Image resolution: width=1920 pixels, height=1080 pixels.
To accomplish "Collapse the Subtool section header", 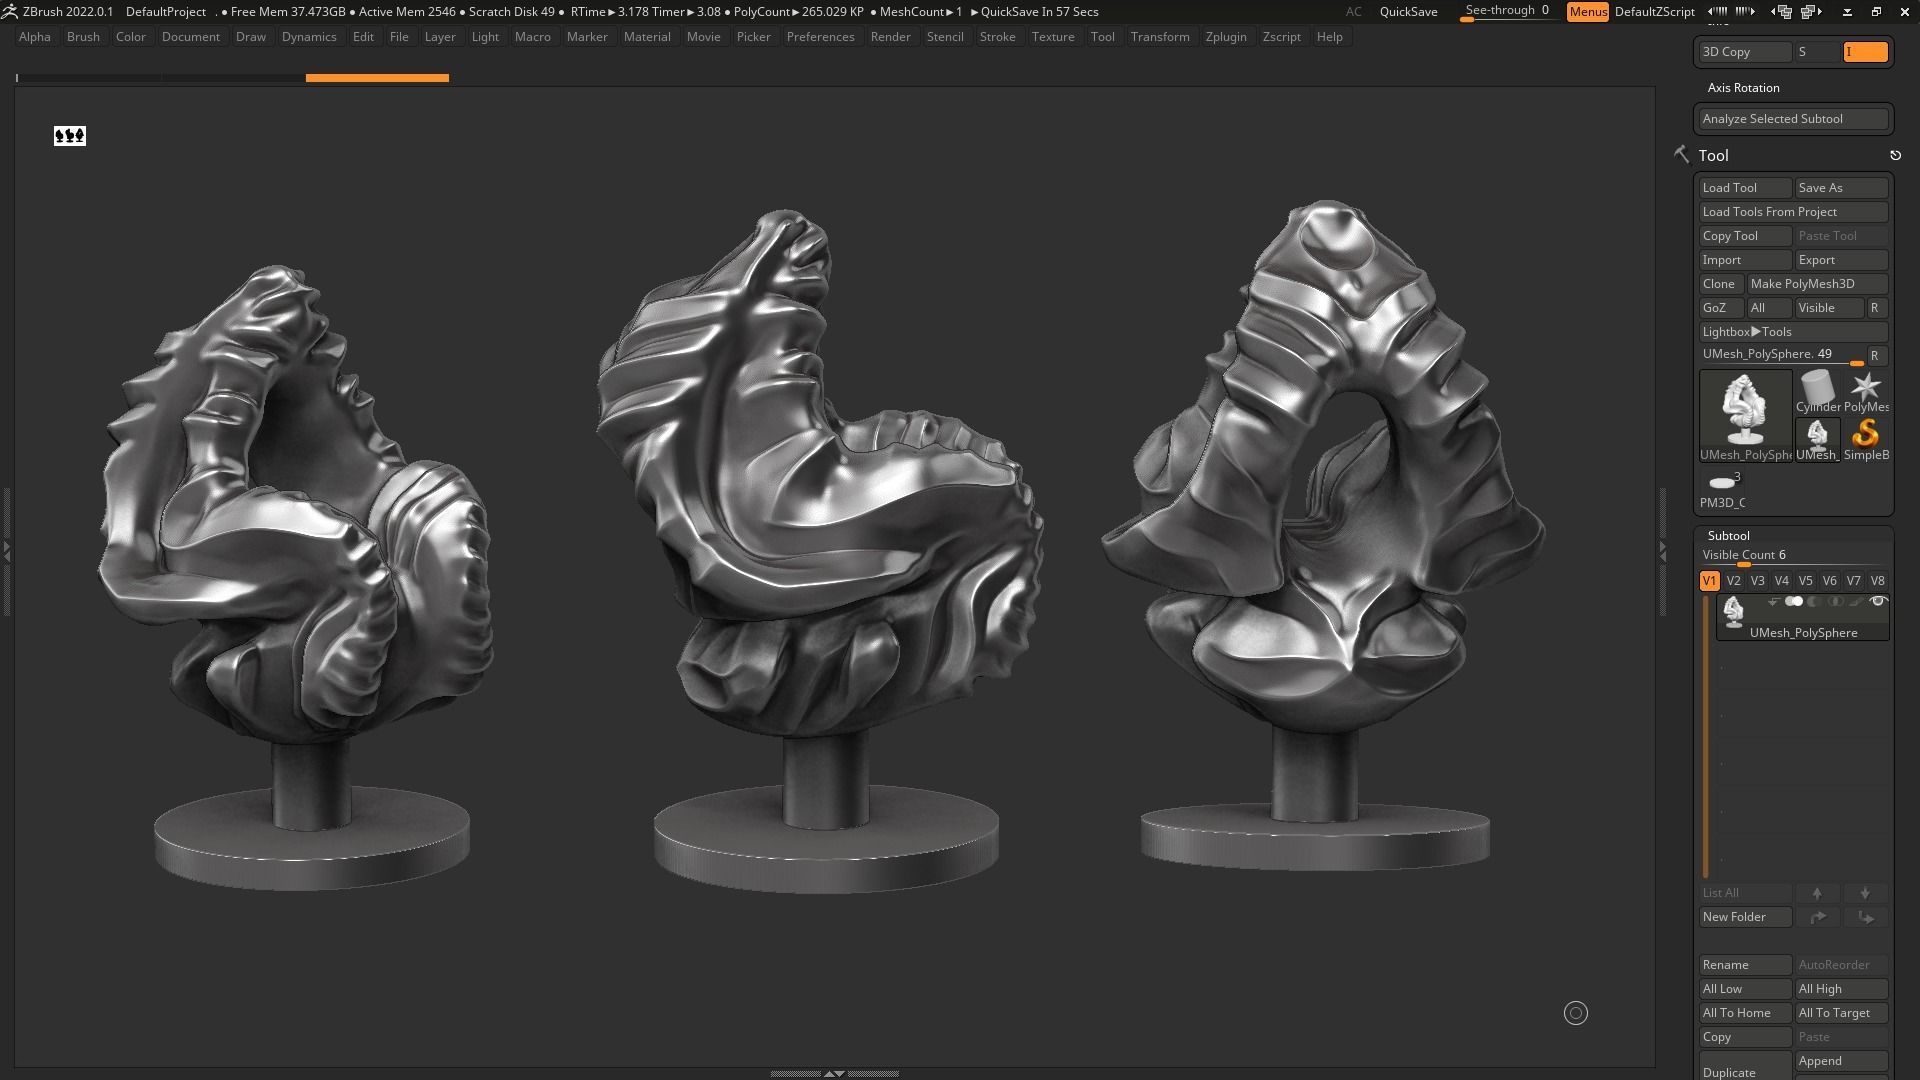I will pyautogui.click(x=1728, y=536).
